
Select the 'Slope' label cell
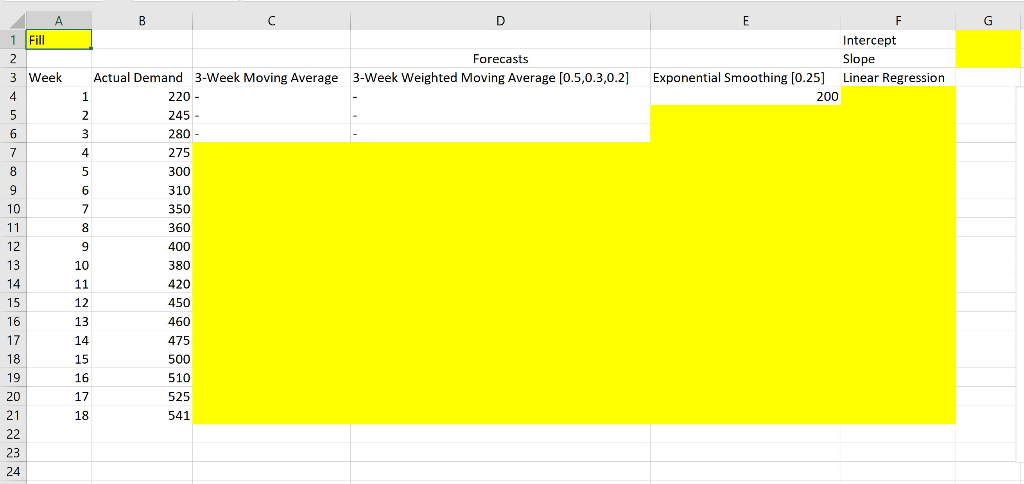point(898,59)
